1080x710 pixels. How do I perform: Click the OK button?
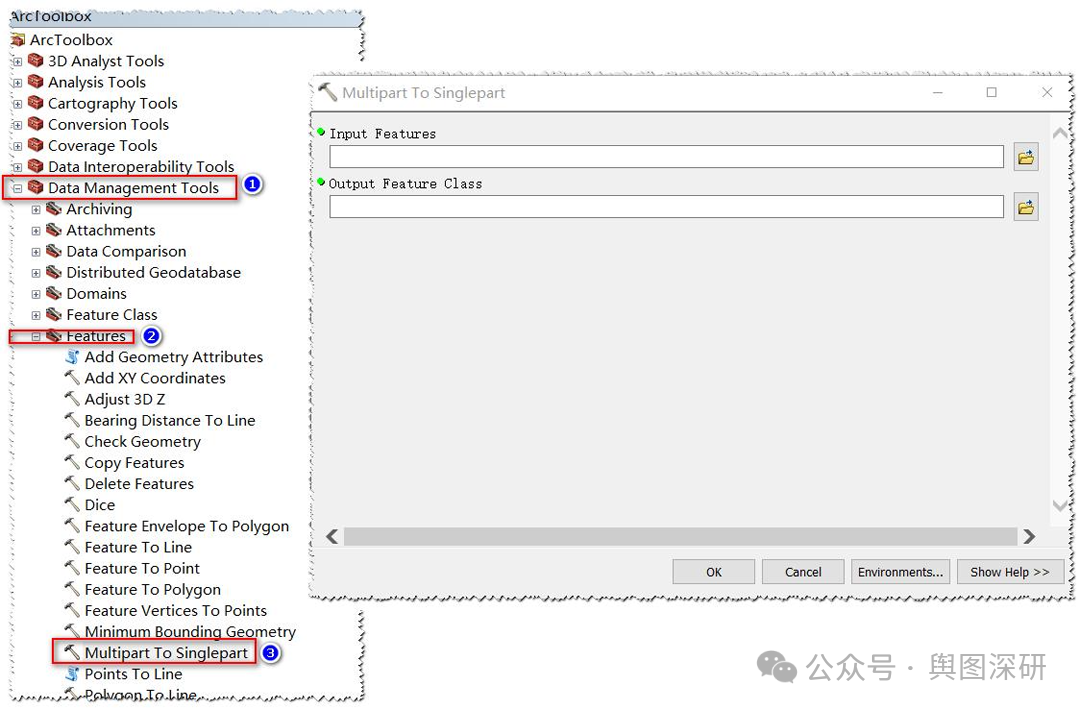pyautogui.click(x=714, y=572)
